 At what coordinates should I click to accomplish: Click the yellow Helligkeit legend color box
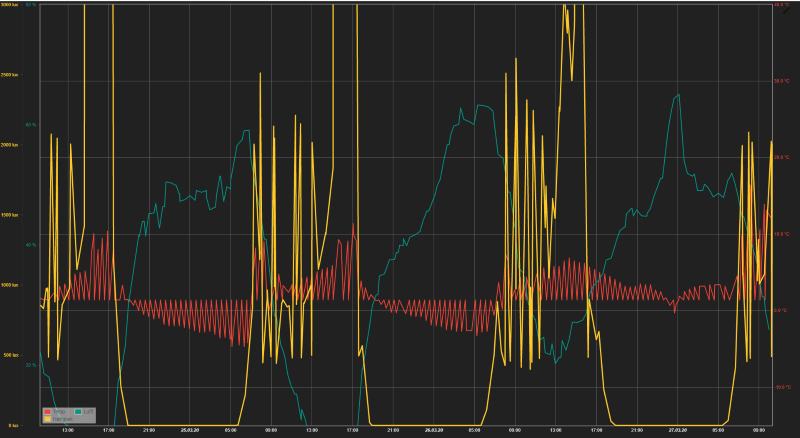[x=47, y=419]
